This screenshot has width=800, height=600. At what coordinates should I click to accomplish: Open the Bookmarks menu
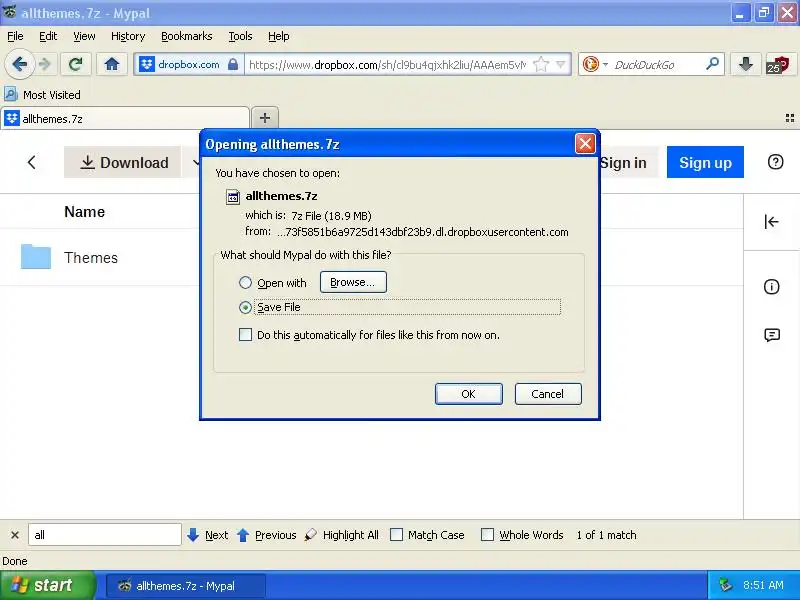(x=187, y=36)
